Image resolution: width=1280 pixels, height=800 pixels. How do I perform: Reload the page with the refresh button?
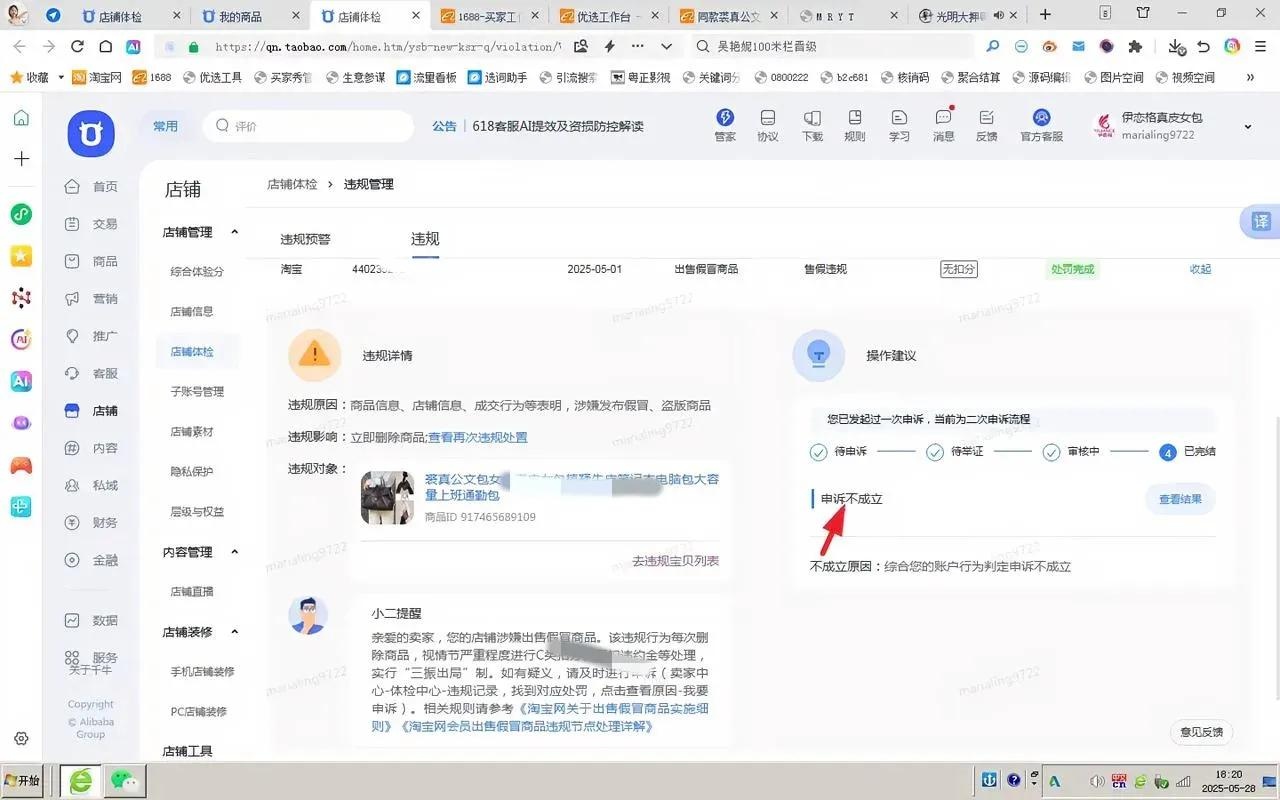coord(77,46)
